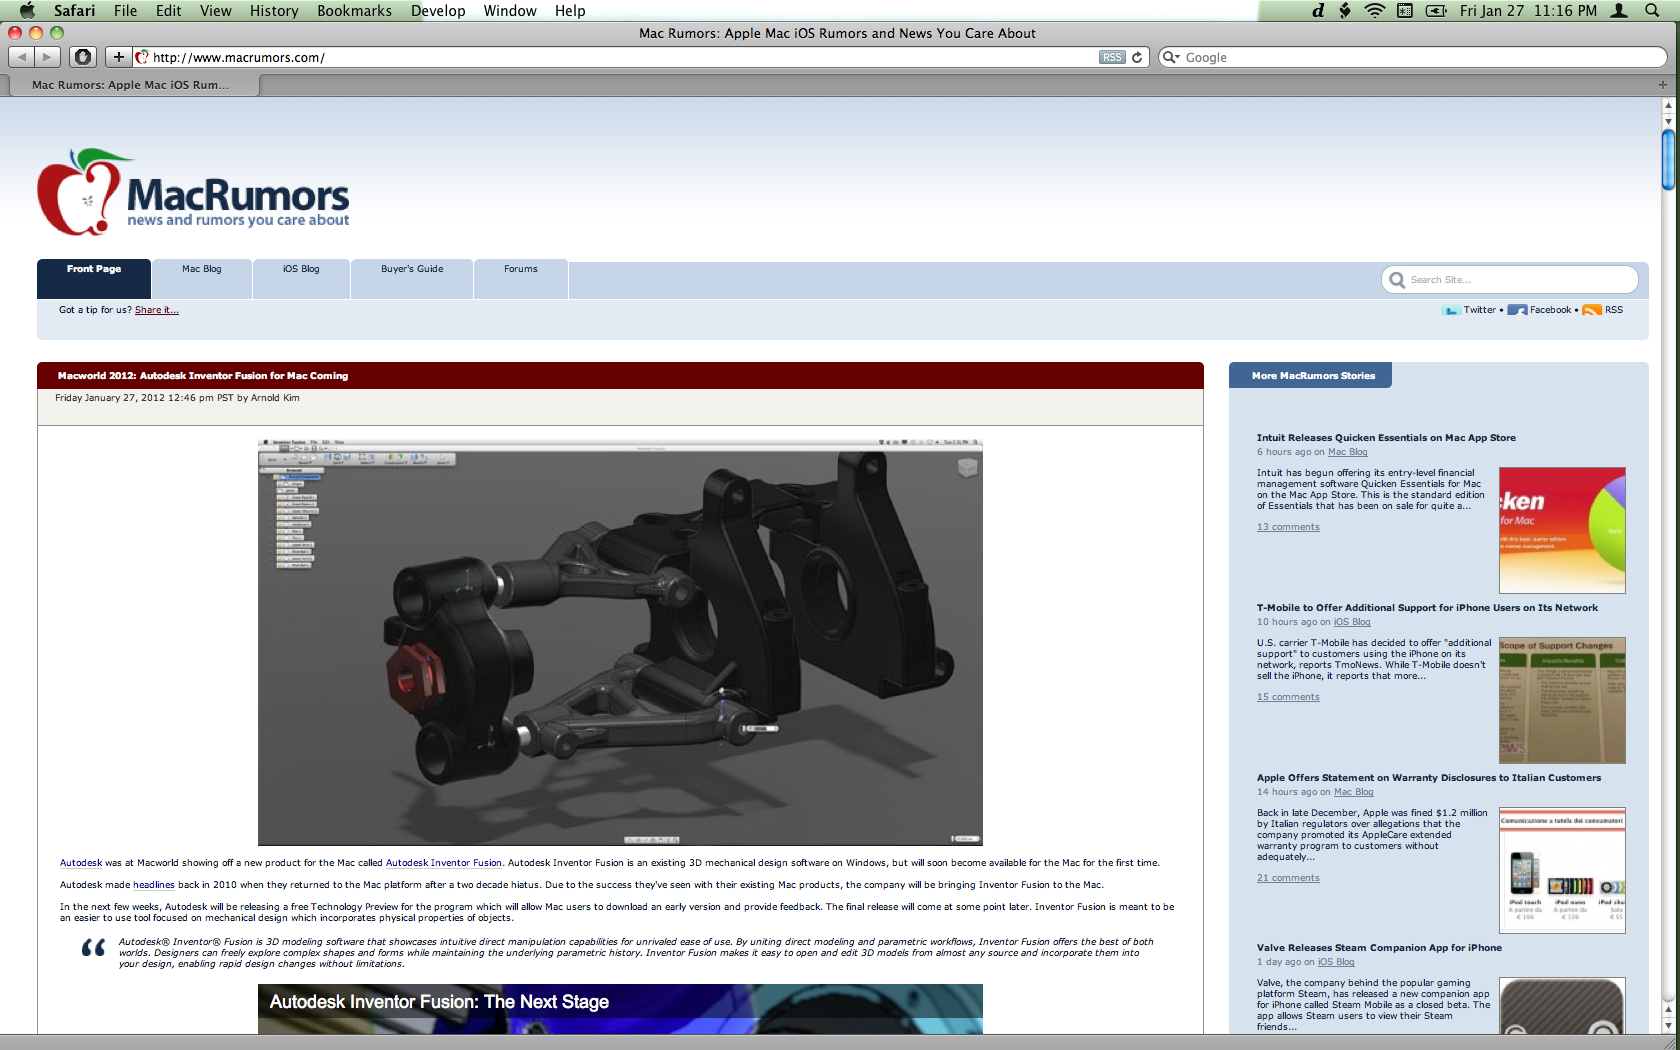Click the T-Mobile Scope of Support thumbnail
This screenshot has height=1050, width=1680.
pos(1562,700)
